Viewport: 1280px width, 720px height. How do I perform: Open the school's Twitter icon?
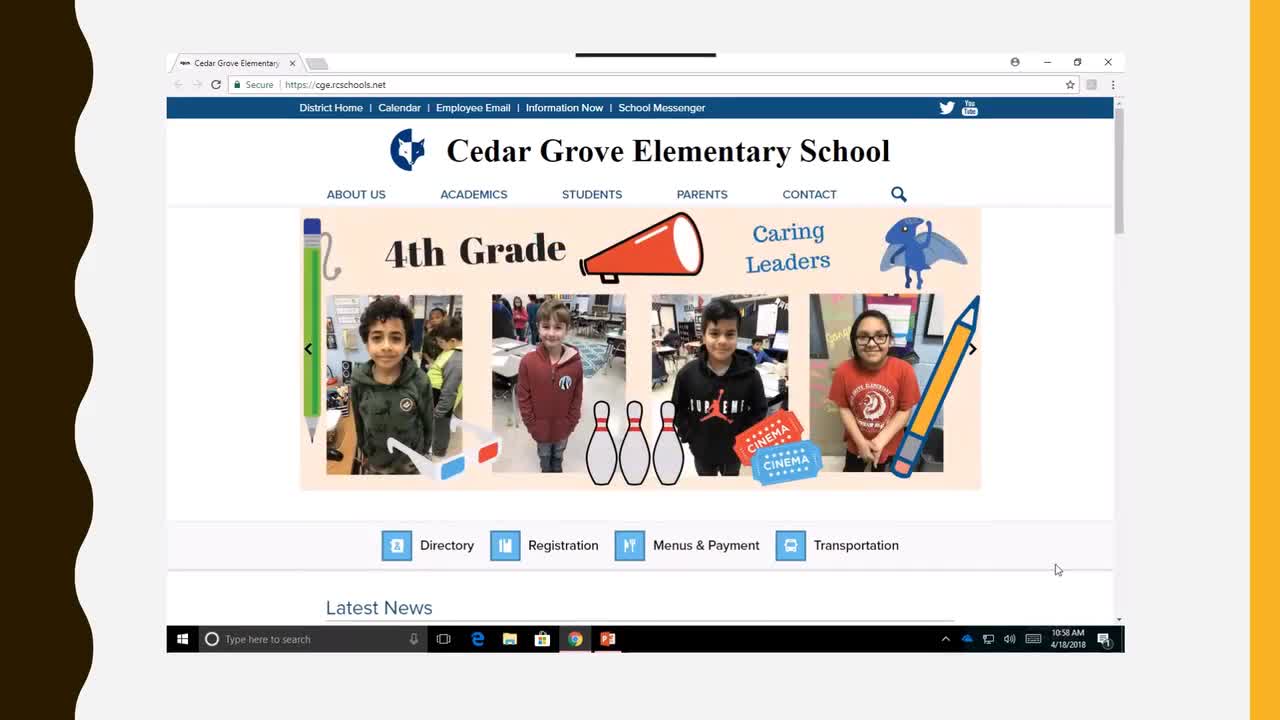[946, 107]
